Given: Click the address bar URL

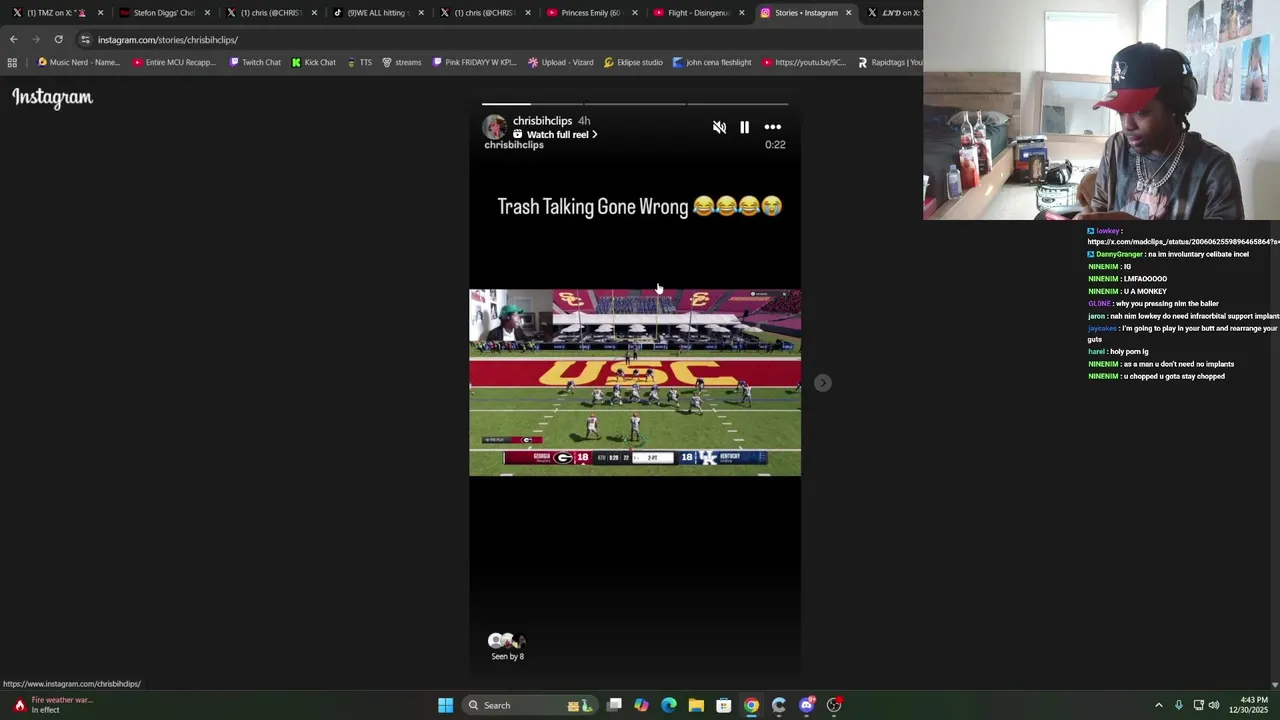Looking at the screenshot, I should tap(168, 40).
